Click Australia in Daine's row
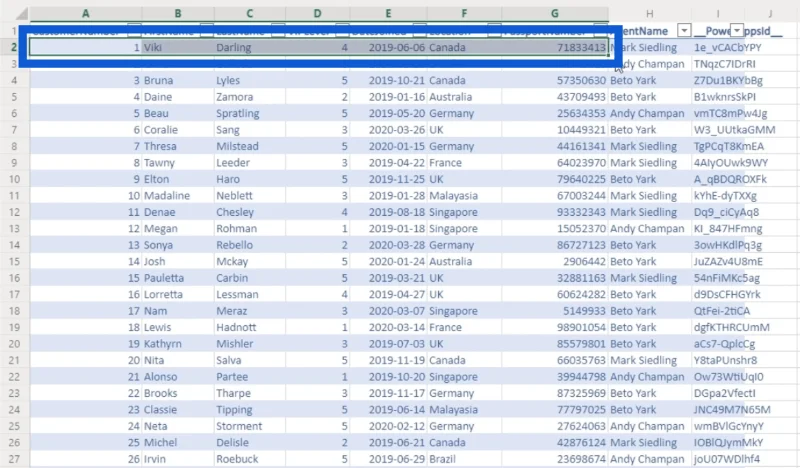The height and width of the screenshot is (468, 800). pyautogui.click(x=464, y=97)
